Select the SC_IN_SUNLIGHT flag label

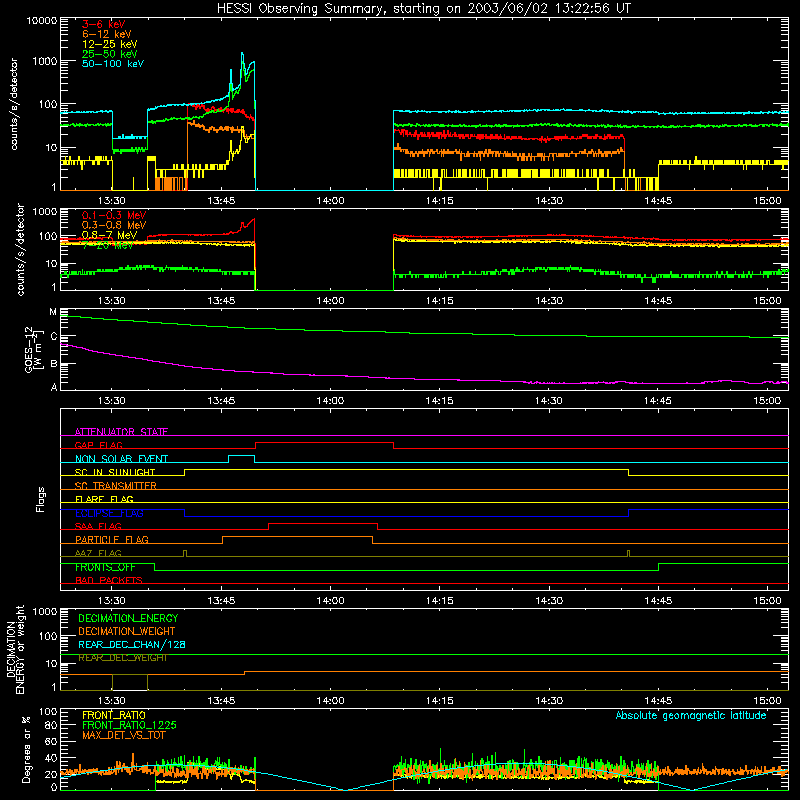click(115, 472)
